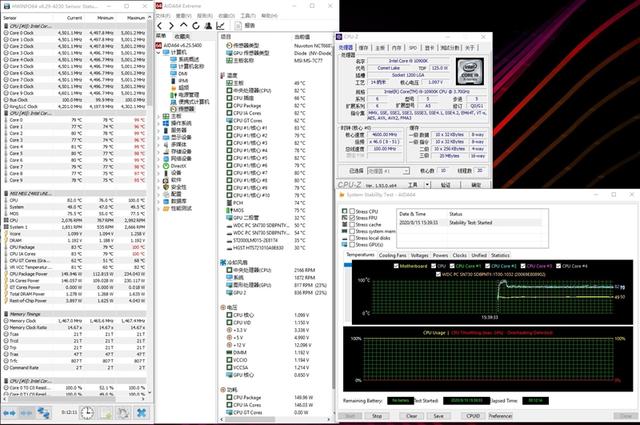This screenshot has width=640, height=425.
Task: Enable Stress CPU checkbox
Action: [351, 211]
